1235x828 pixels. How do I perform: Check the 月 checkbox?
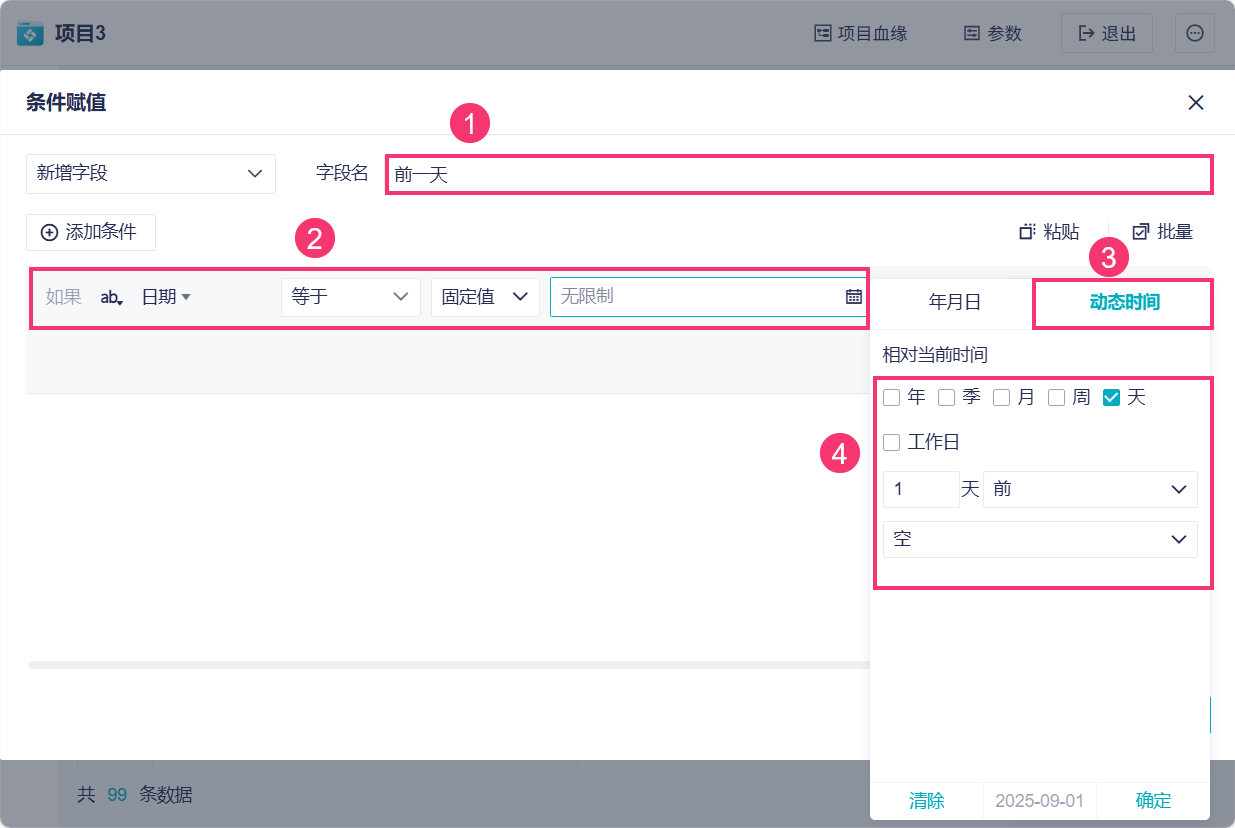point(1002,398)
